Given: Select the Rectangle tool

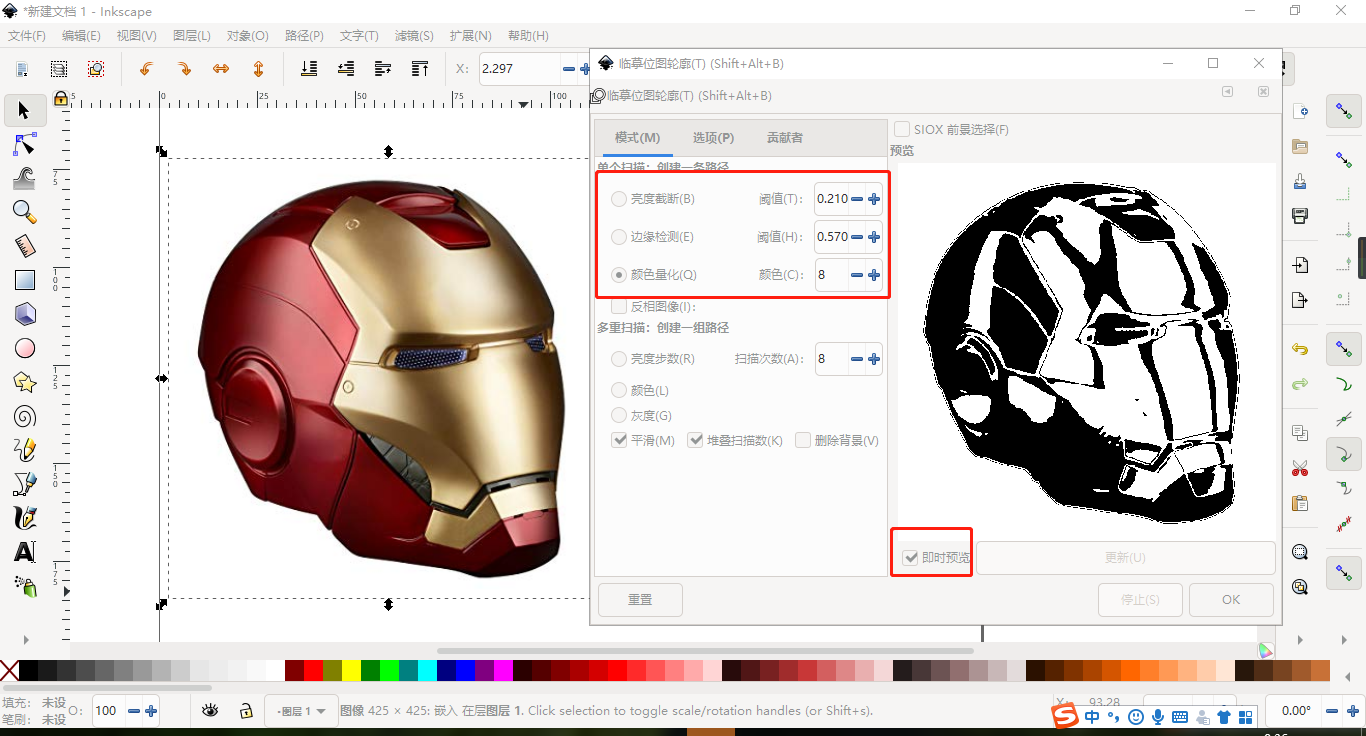Looking at the screenshot, I should [24, 280].
